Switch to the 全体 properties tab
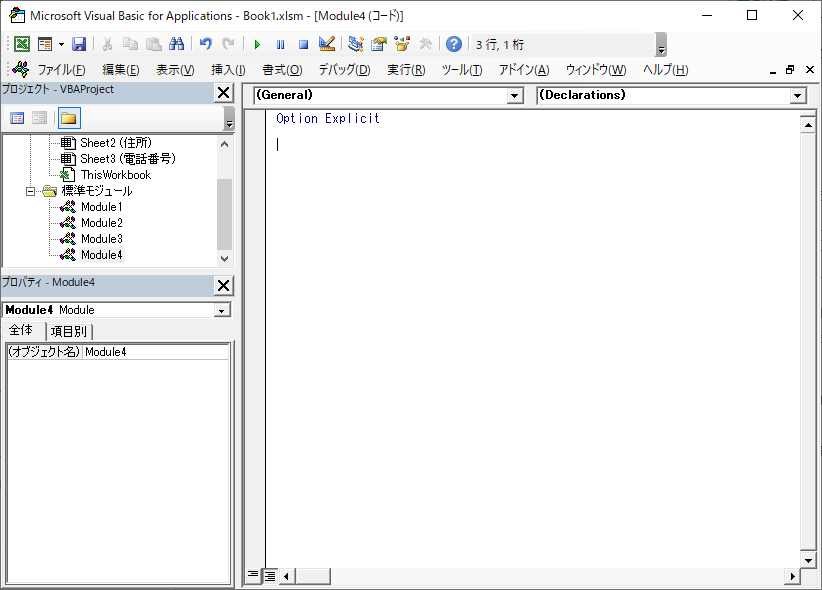This screenshot has width=822, height=590. click(x=21, y=330)
